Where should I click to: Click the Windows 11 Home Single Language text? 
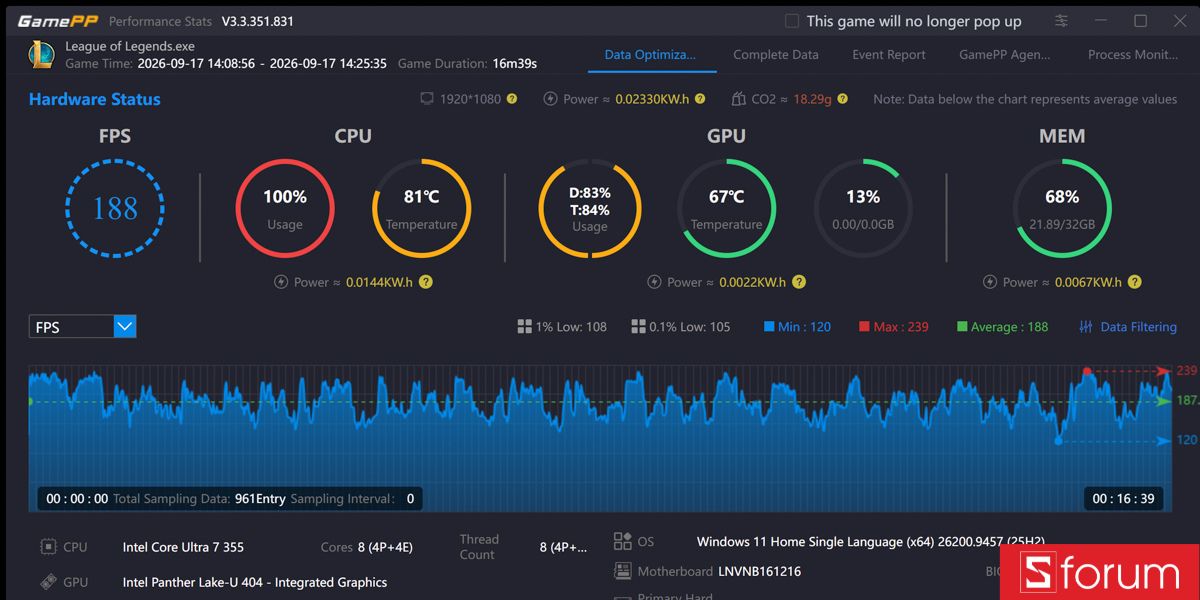click(871, 541)
